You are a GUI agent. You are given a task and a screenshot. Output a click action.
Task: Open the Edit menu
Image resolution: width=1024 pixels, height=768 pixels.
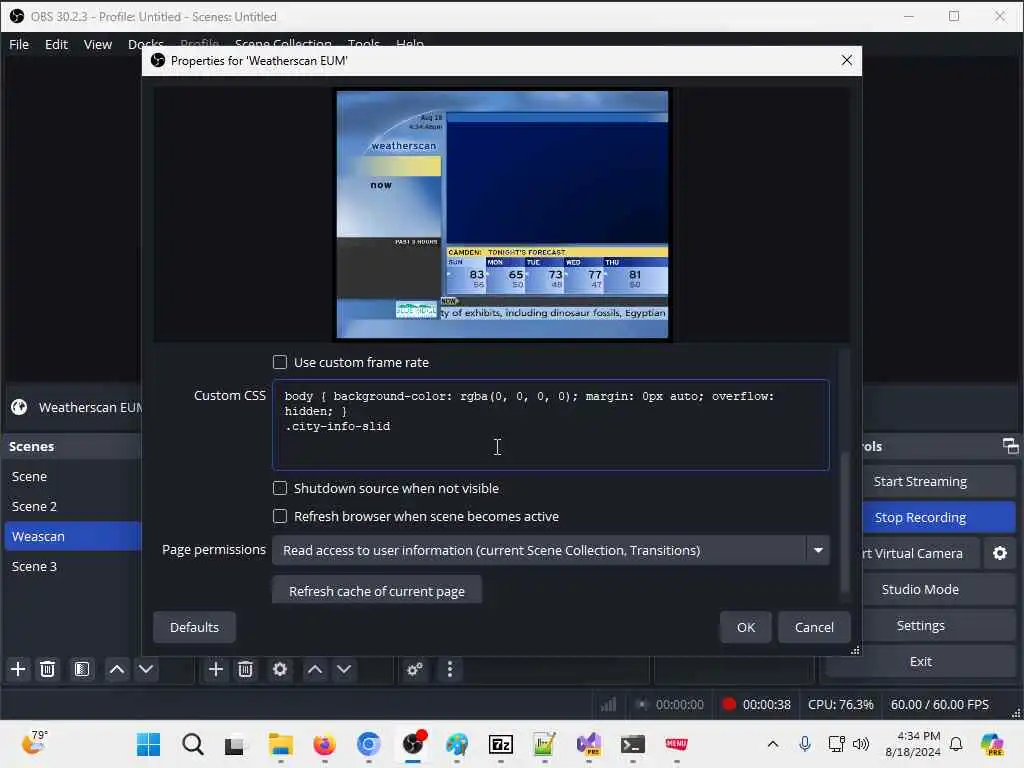click(x=56, y=44)
